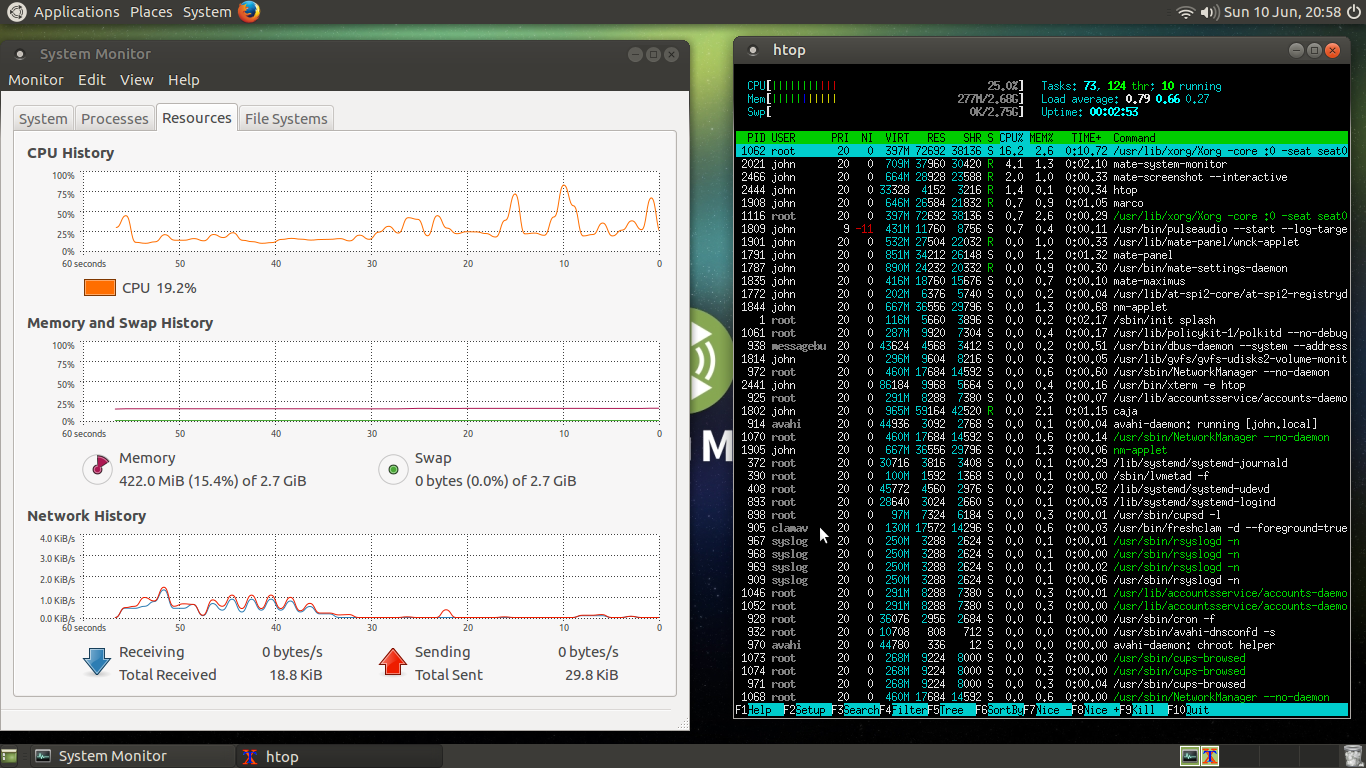
Task: Open the Wi-Fi network indicator
Action: point(1186,12)
